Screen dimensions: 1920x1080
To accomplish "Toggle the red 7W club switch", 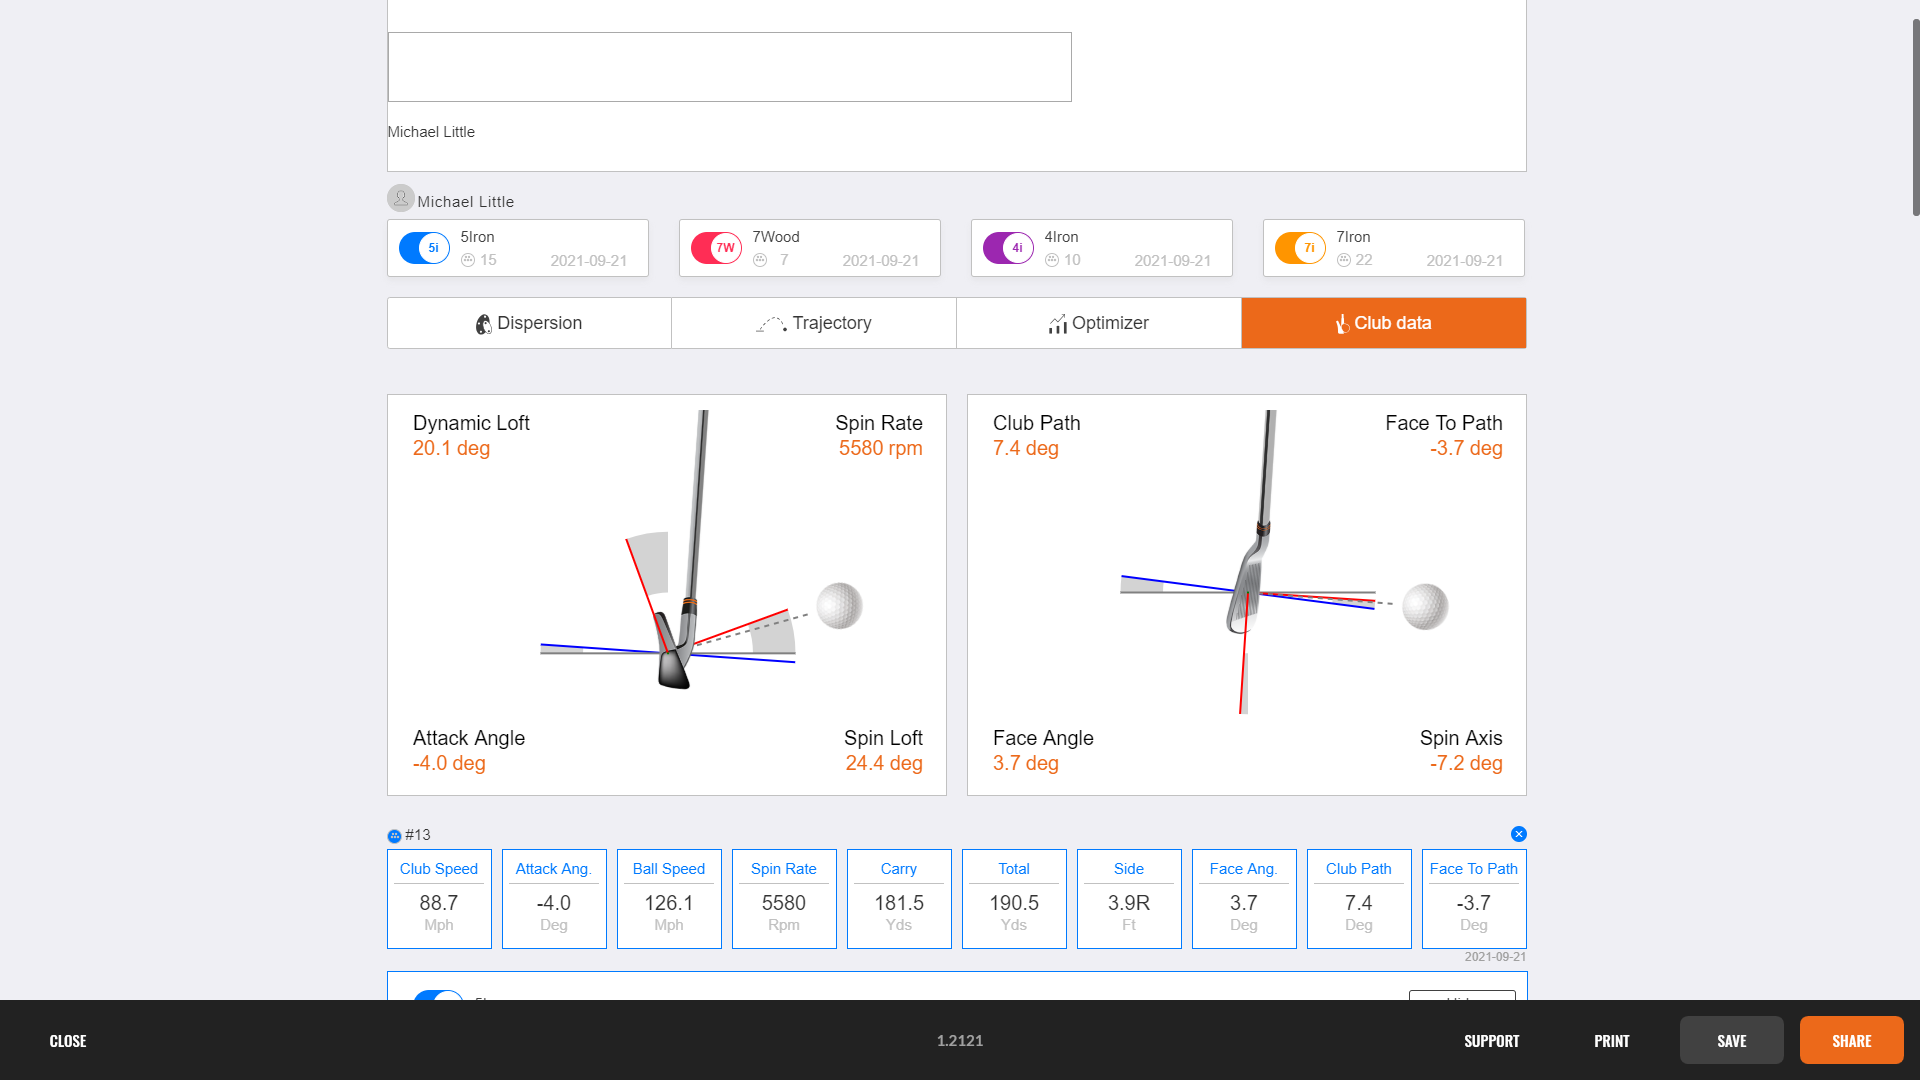I will 716,248.
